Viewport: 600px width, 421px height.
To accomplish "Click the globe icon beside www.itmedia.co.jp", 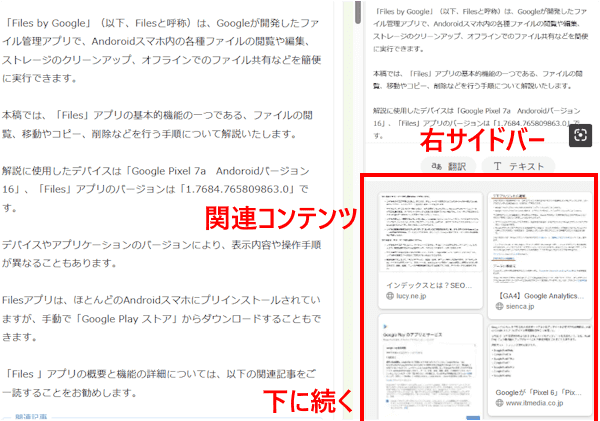I will click(x=499, y=403).
